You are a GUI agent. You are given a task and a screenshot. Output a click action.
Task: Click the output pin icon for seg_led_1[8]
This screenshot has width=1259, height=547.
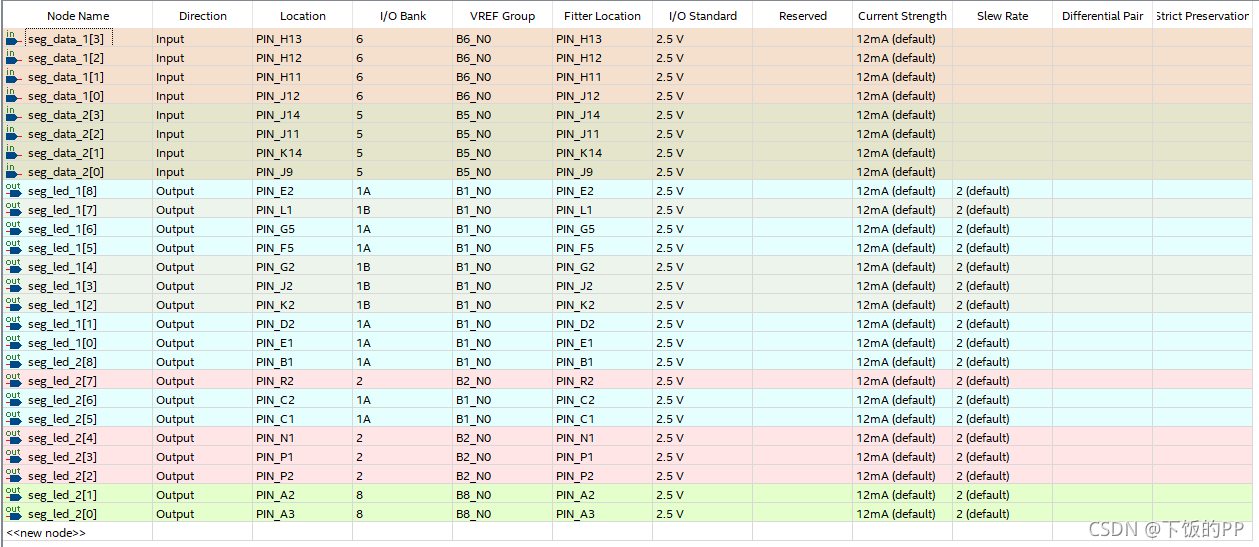[x=13, y=190]
